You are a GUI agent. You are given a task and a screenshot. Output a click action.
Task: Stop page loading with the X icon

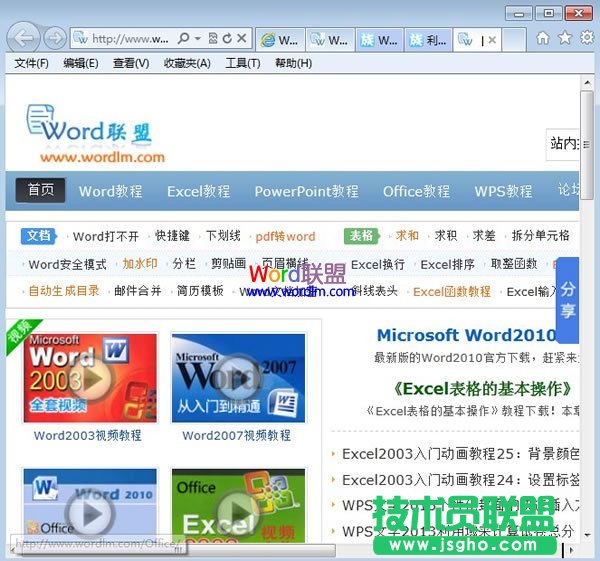point(242,39)
